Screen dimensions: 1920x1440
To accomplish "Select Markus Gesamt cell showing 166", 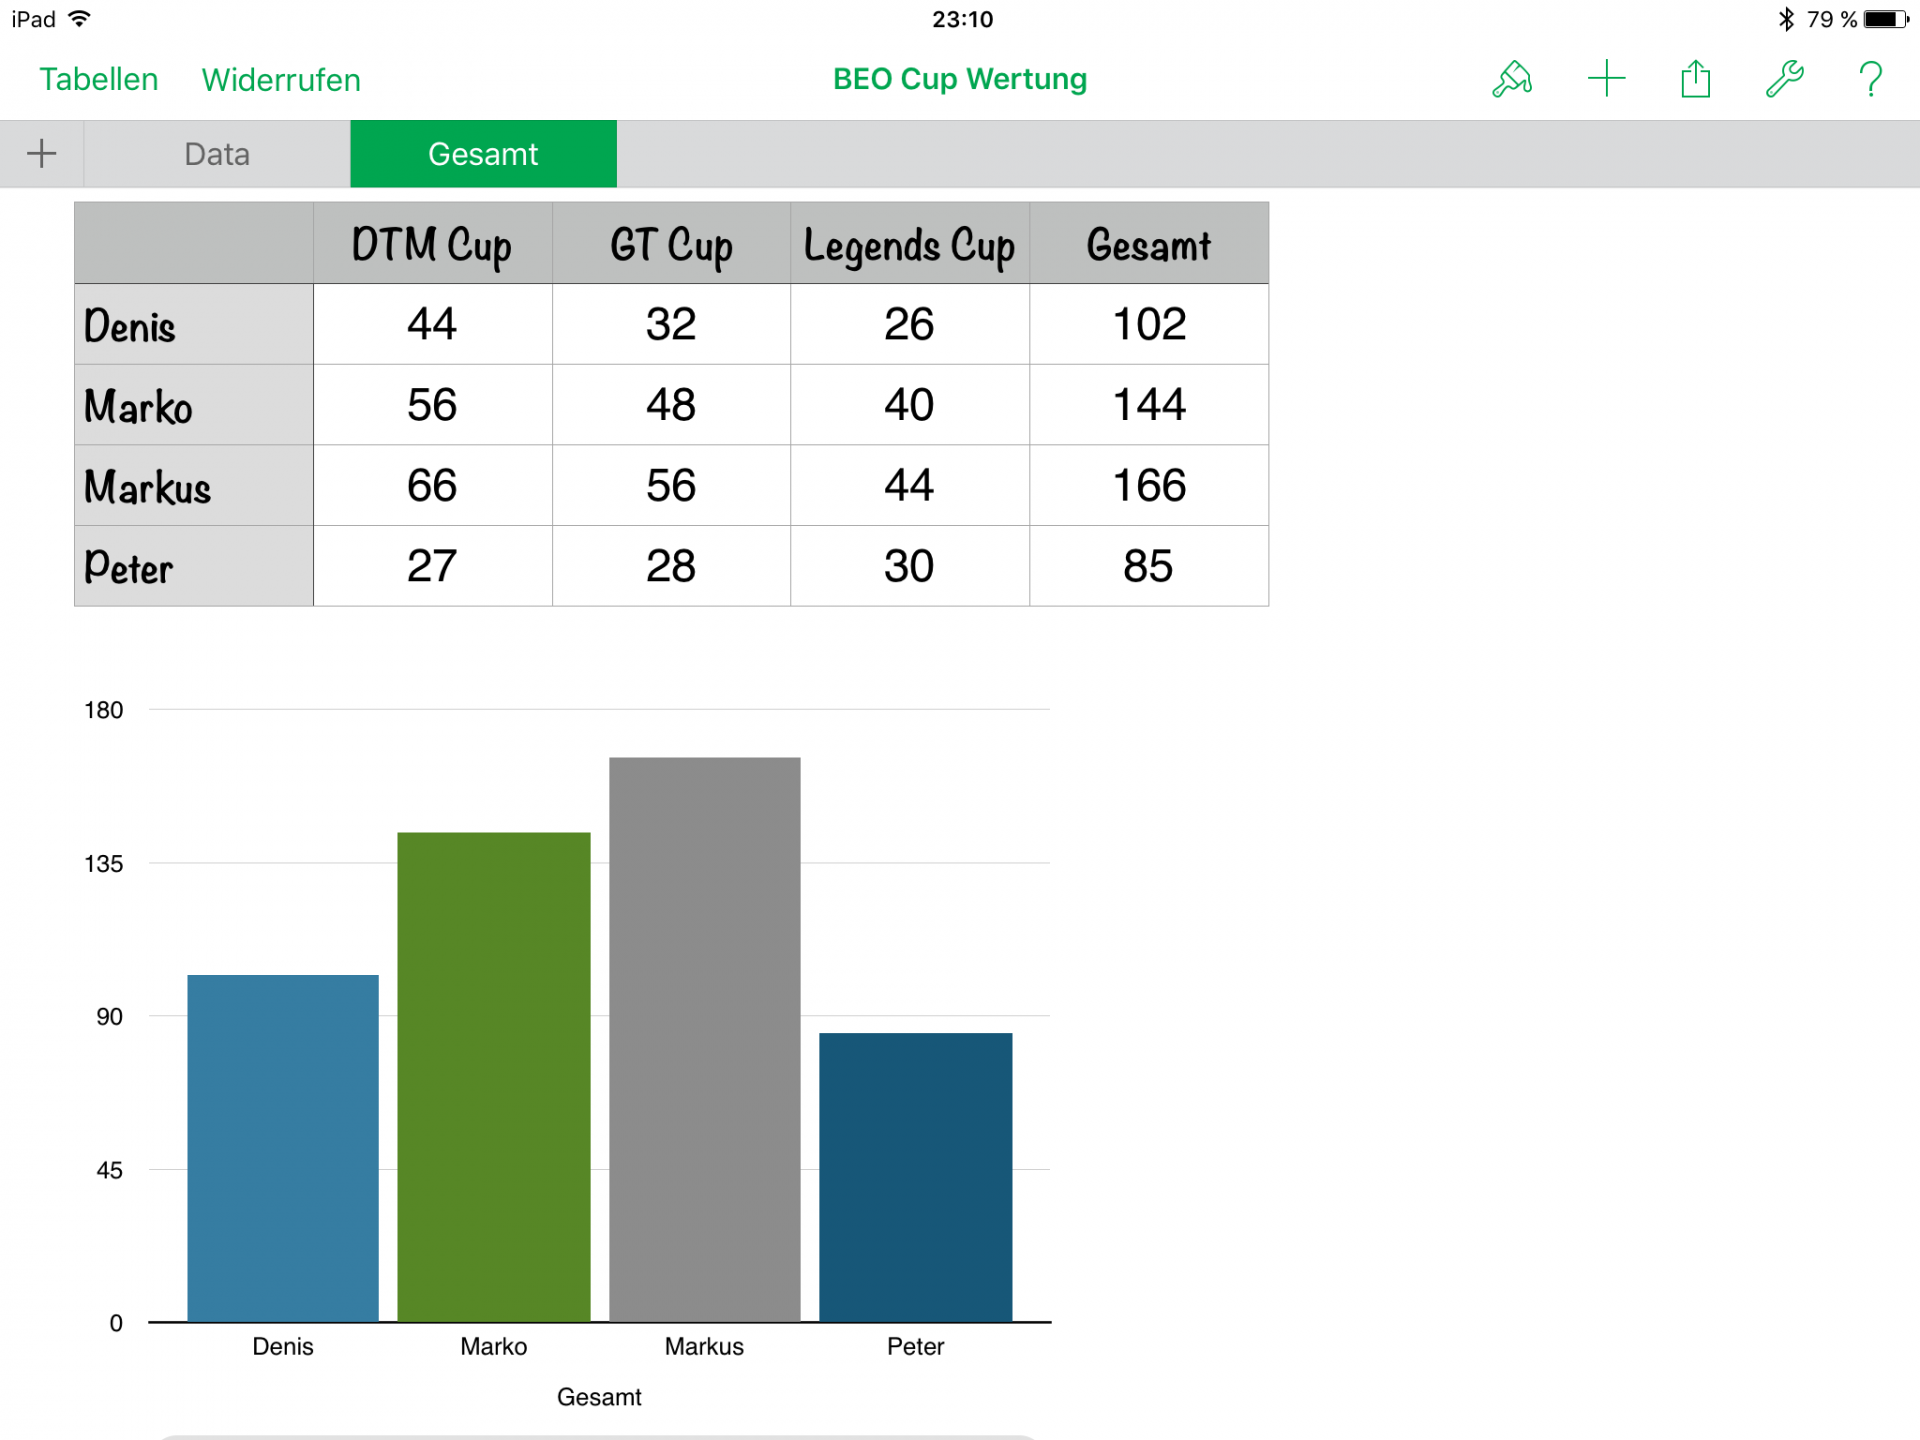I will coord(1149,486).
